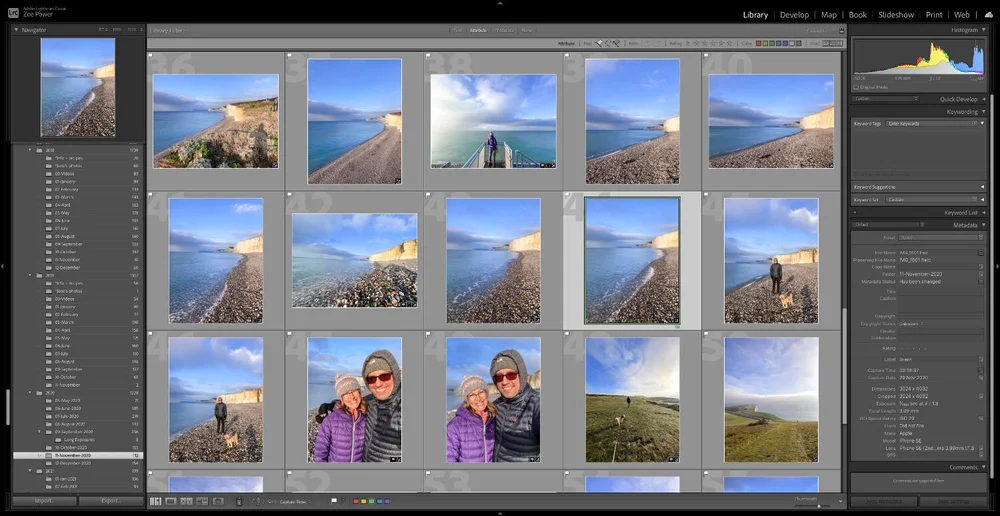Viewport: 1000px width, 516px height.
Task: Toggle the Original Photo checkbox
Action: pos(855,87)
